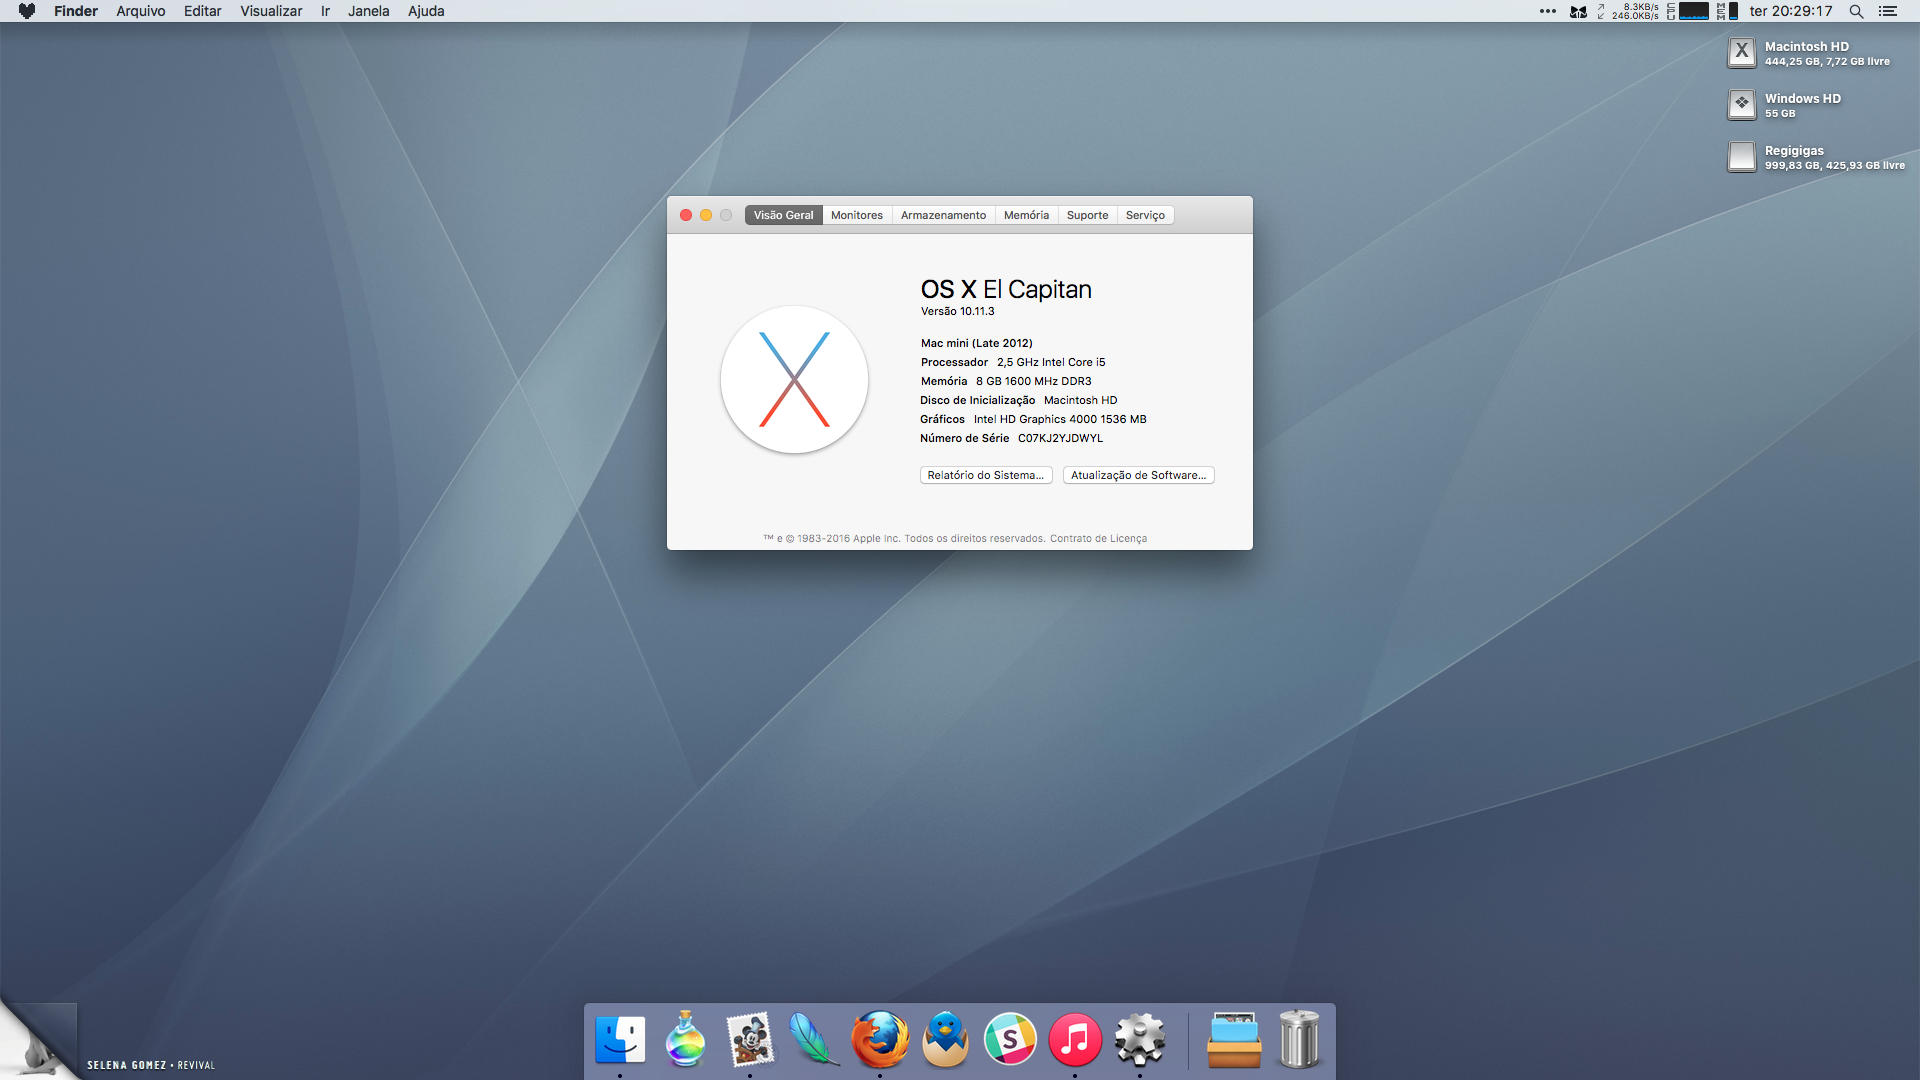Click the OS X El Capitan logo

click(x=794, y=380)
